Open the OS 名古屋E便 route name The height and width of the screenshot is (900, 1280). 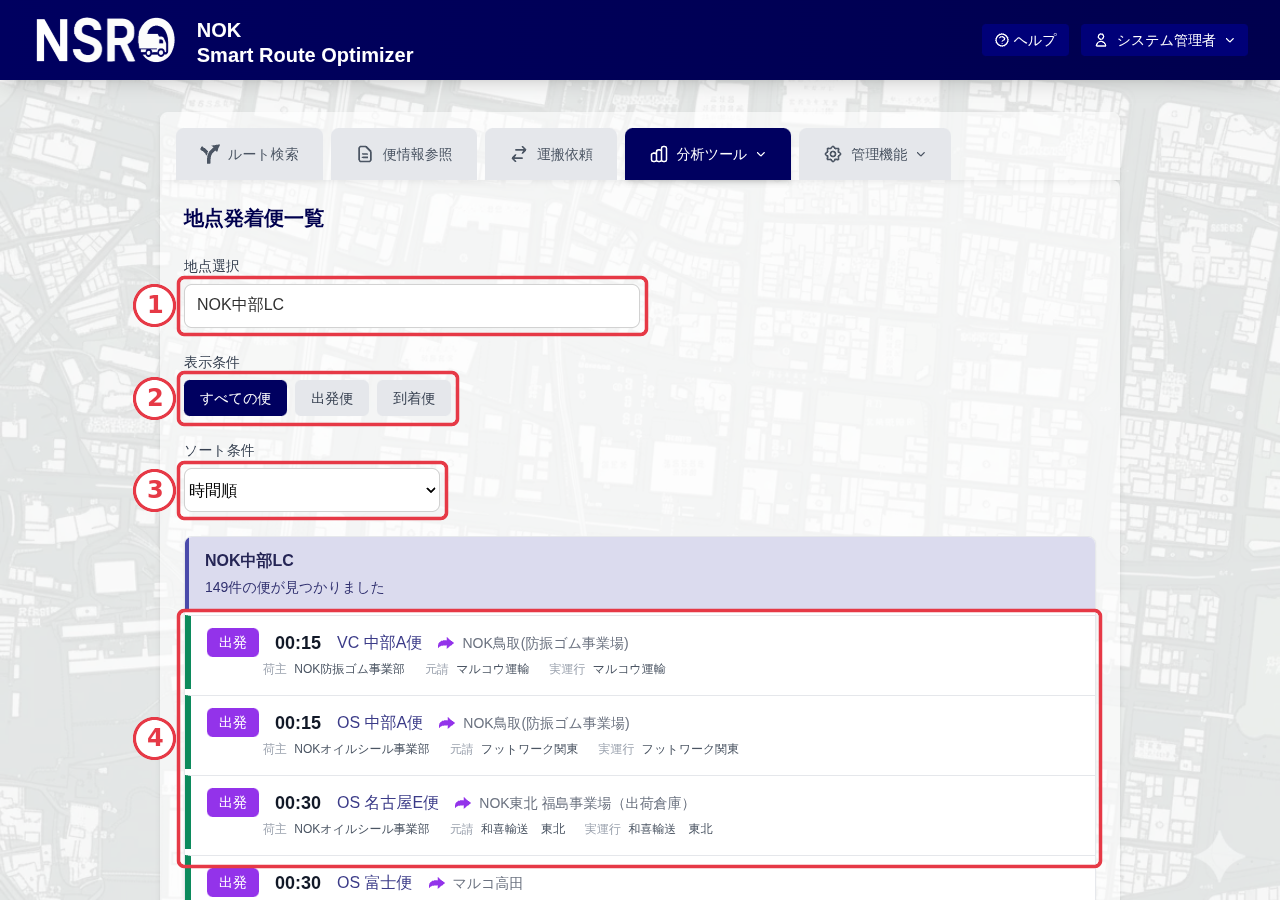(x=388, y=803)
